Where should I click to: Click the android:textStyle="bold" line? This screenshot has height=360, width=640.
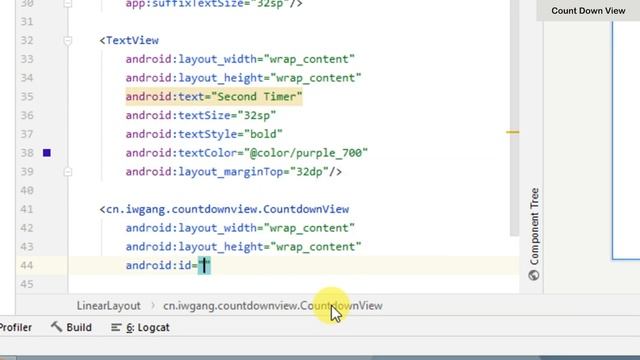pos(204,134)
